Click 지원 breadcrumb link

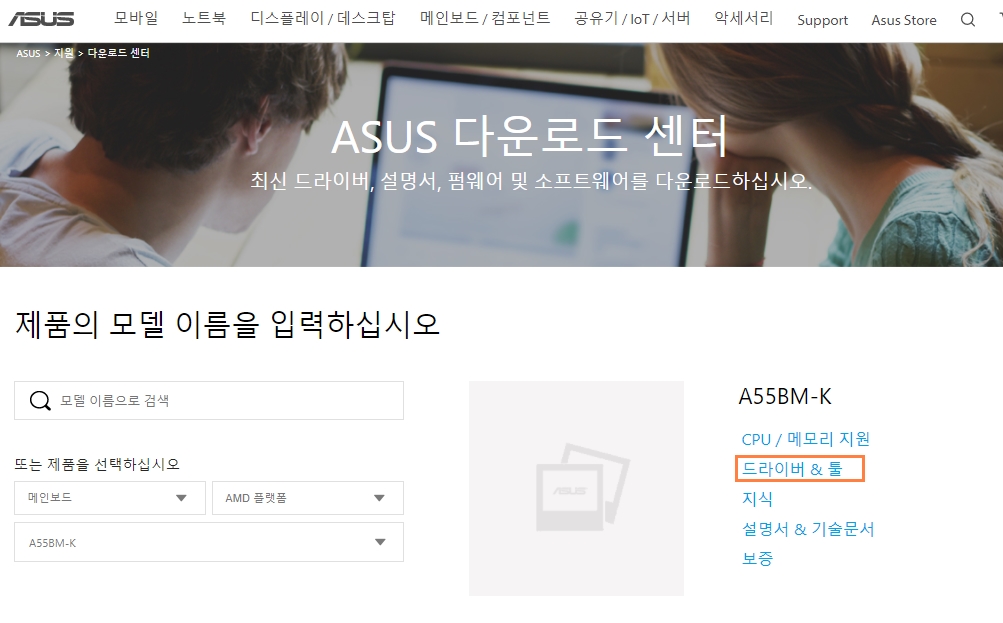64,53
